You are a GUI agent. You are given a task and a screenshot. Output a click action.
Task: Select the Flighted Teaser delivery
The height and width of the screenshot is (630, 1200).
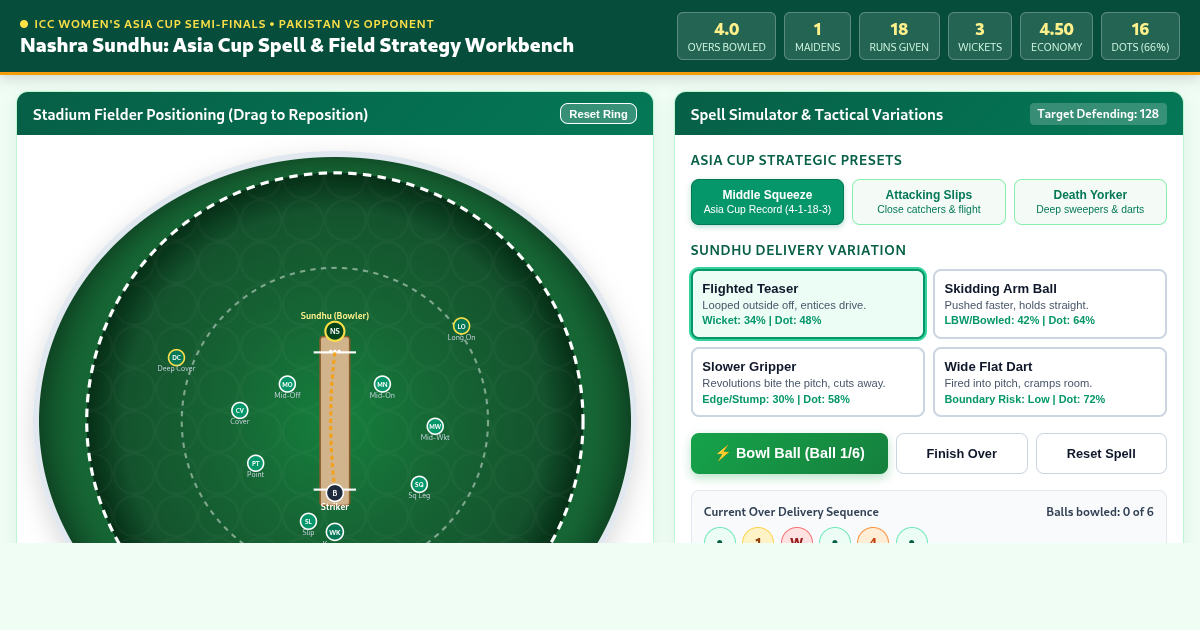(x=808, y=304)
